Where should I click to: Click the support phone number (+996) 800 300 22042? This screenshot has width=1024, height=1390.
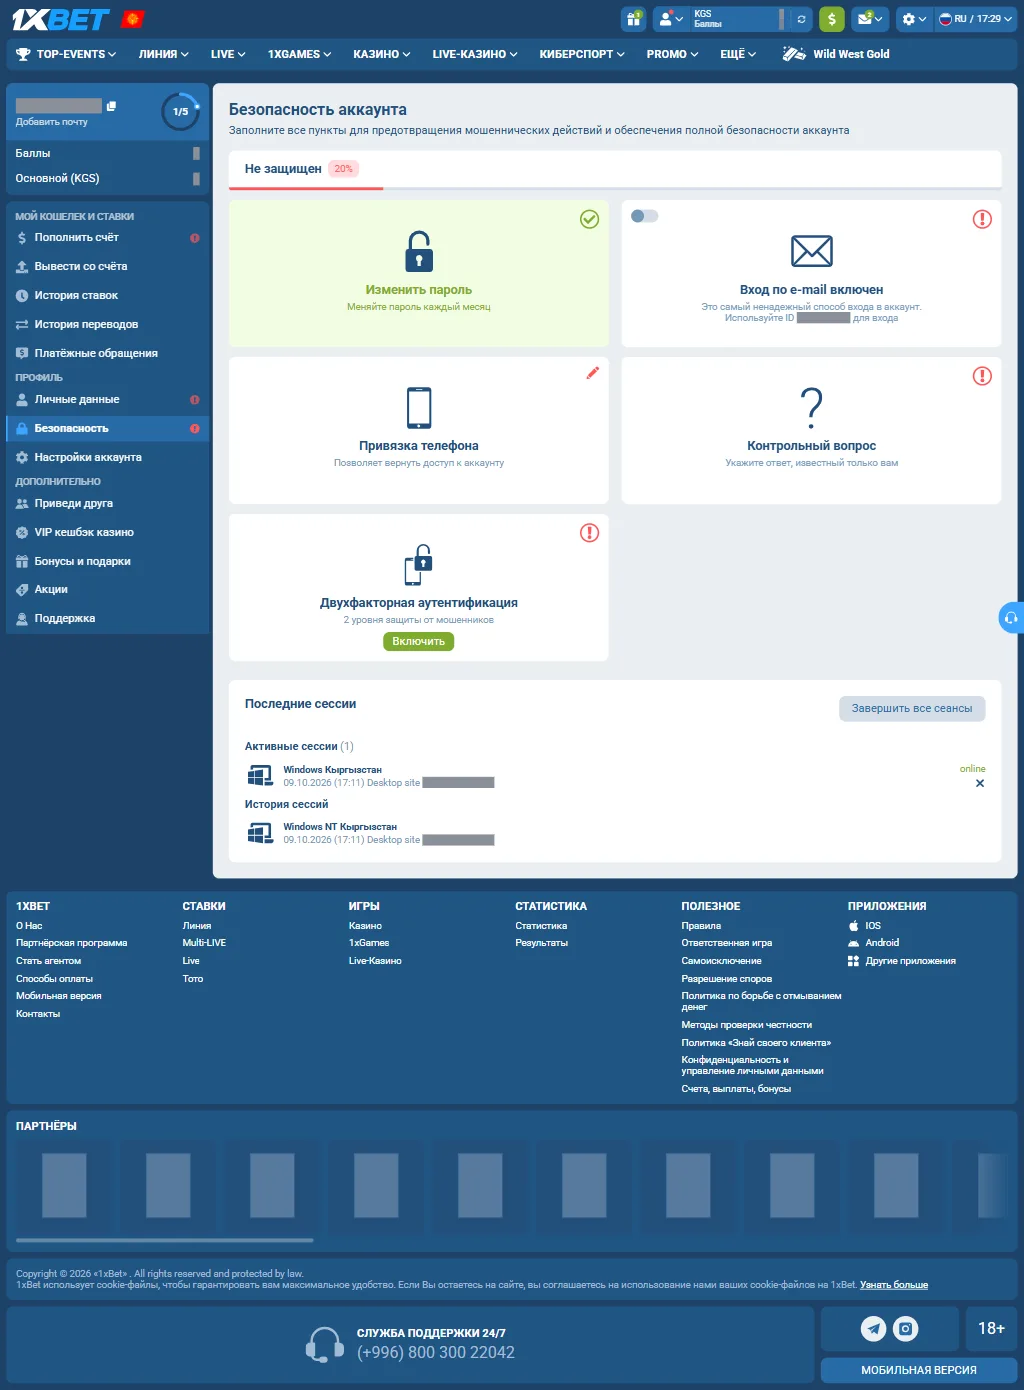[x=436, y=1353]
